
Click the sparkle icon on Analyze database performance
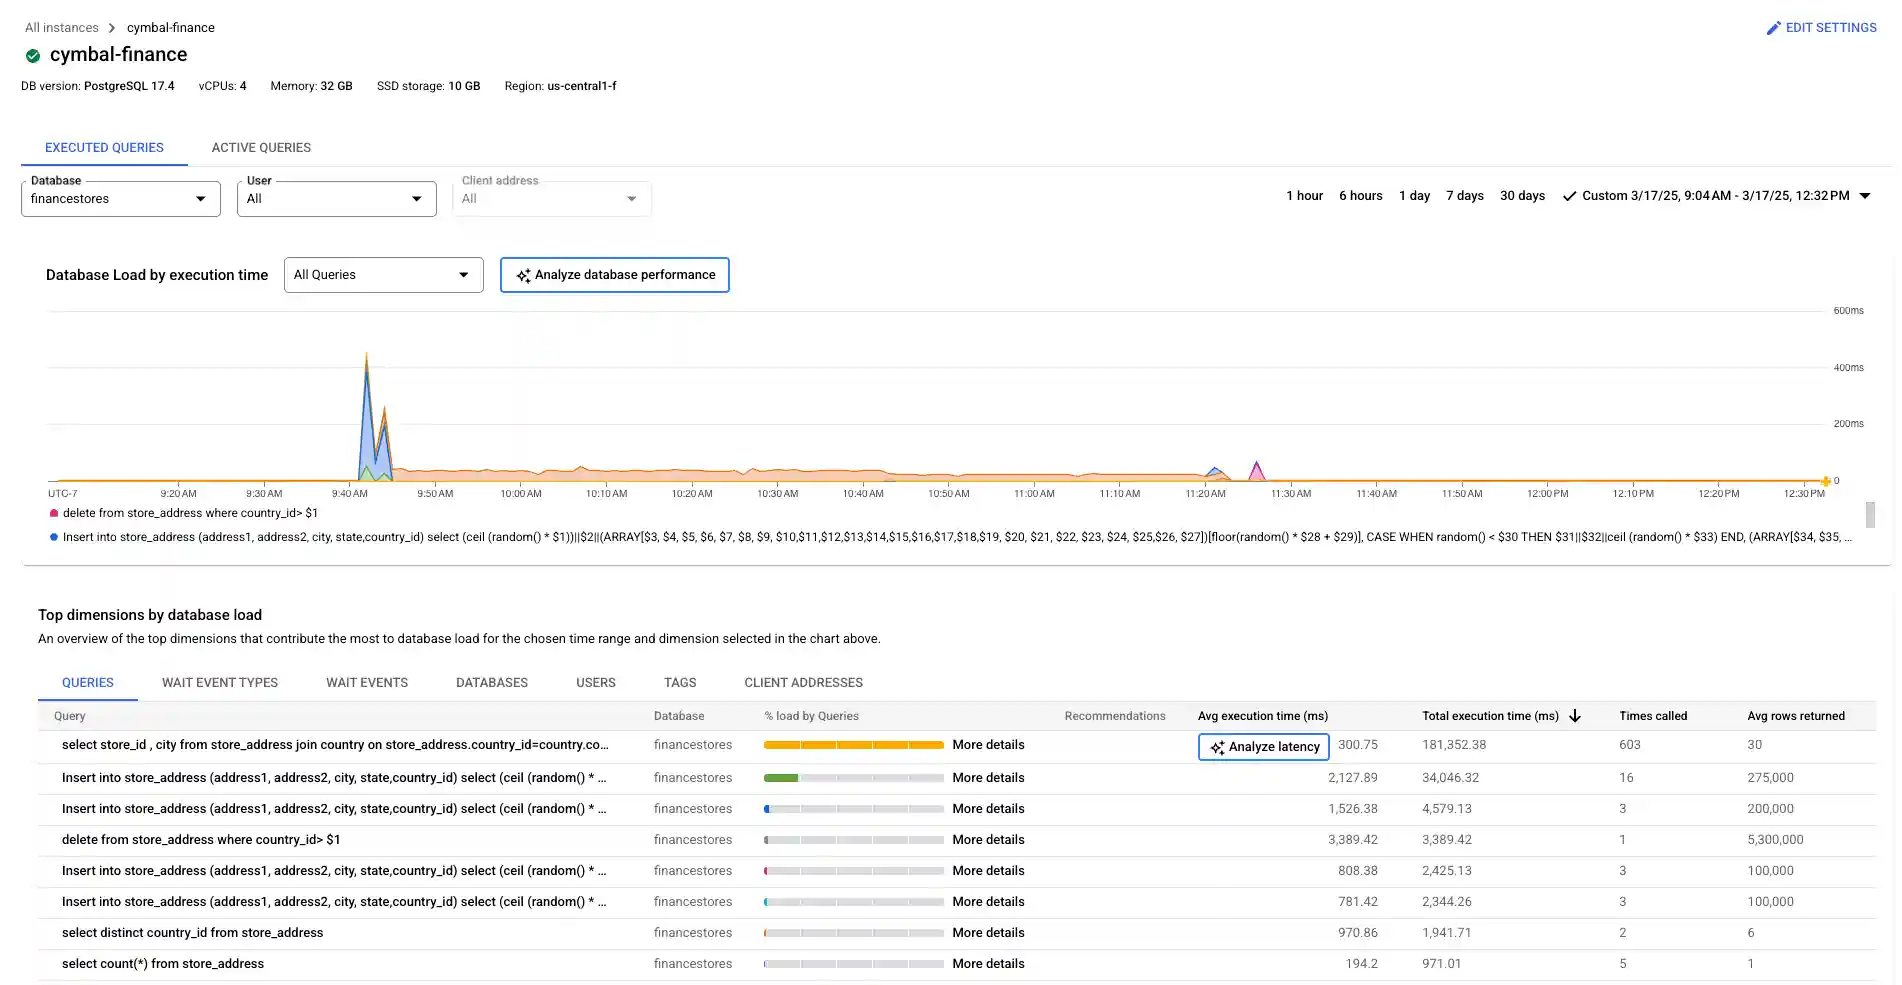coord(523,274)
